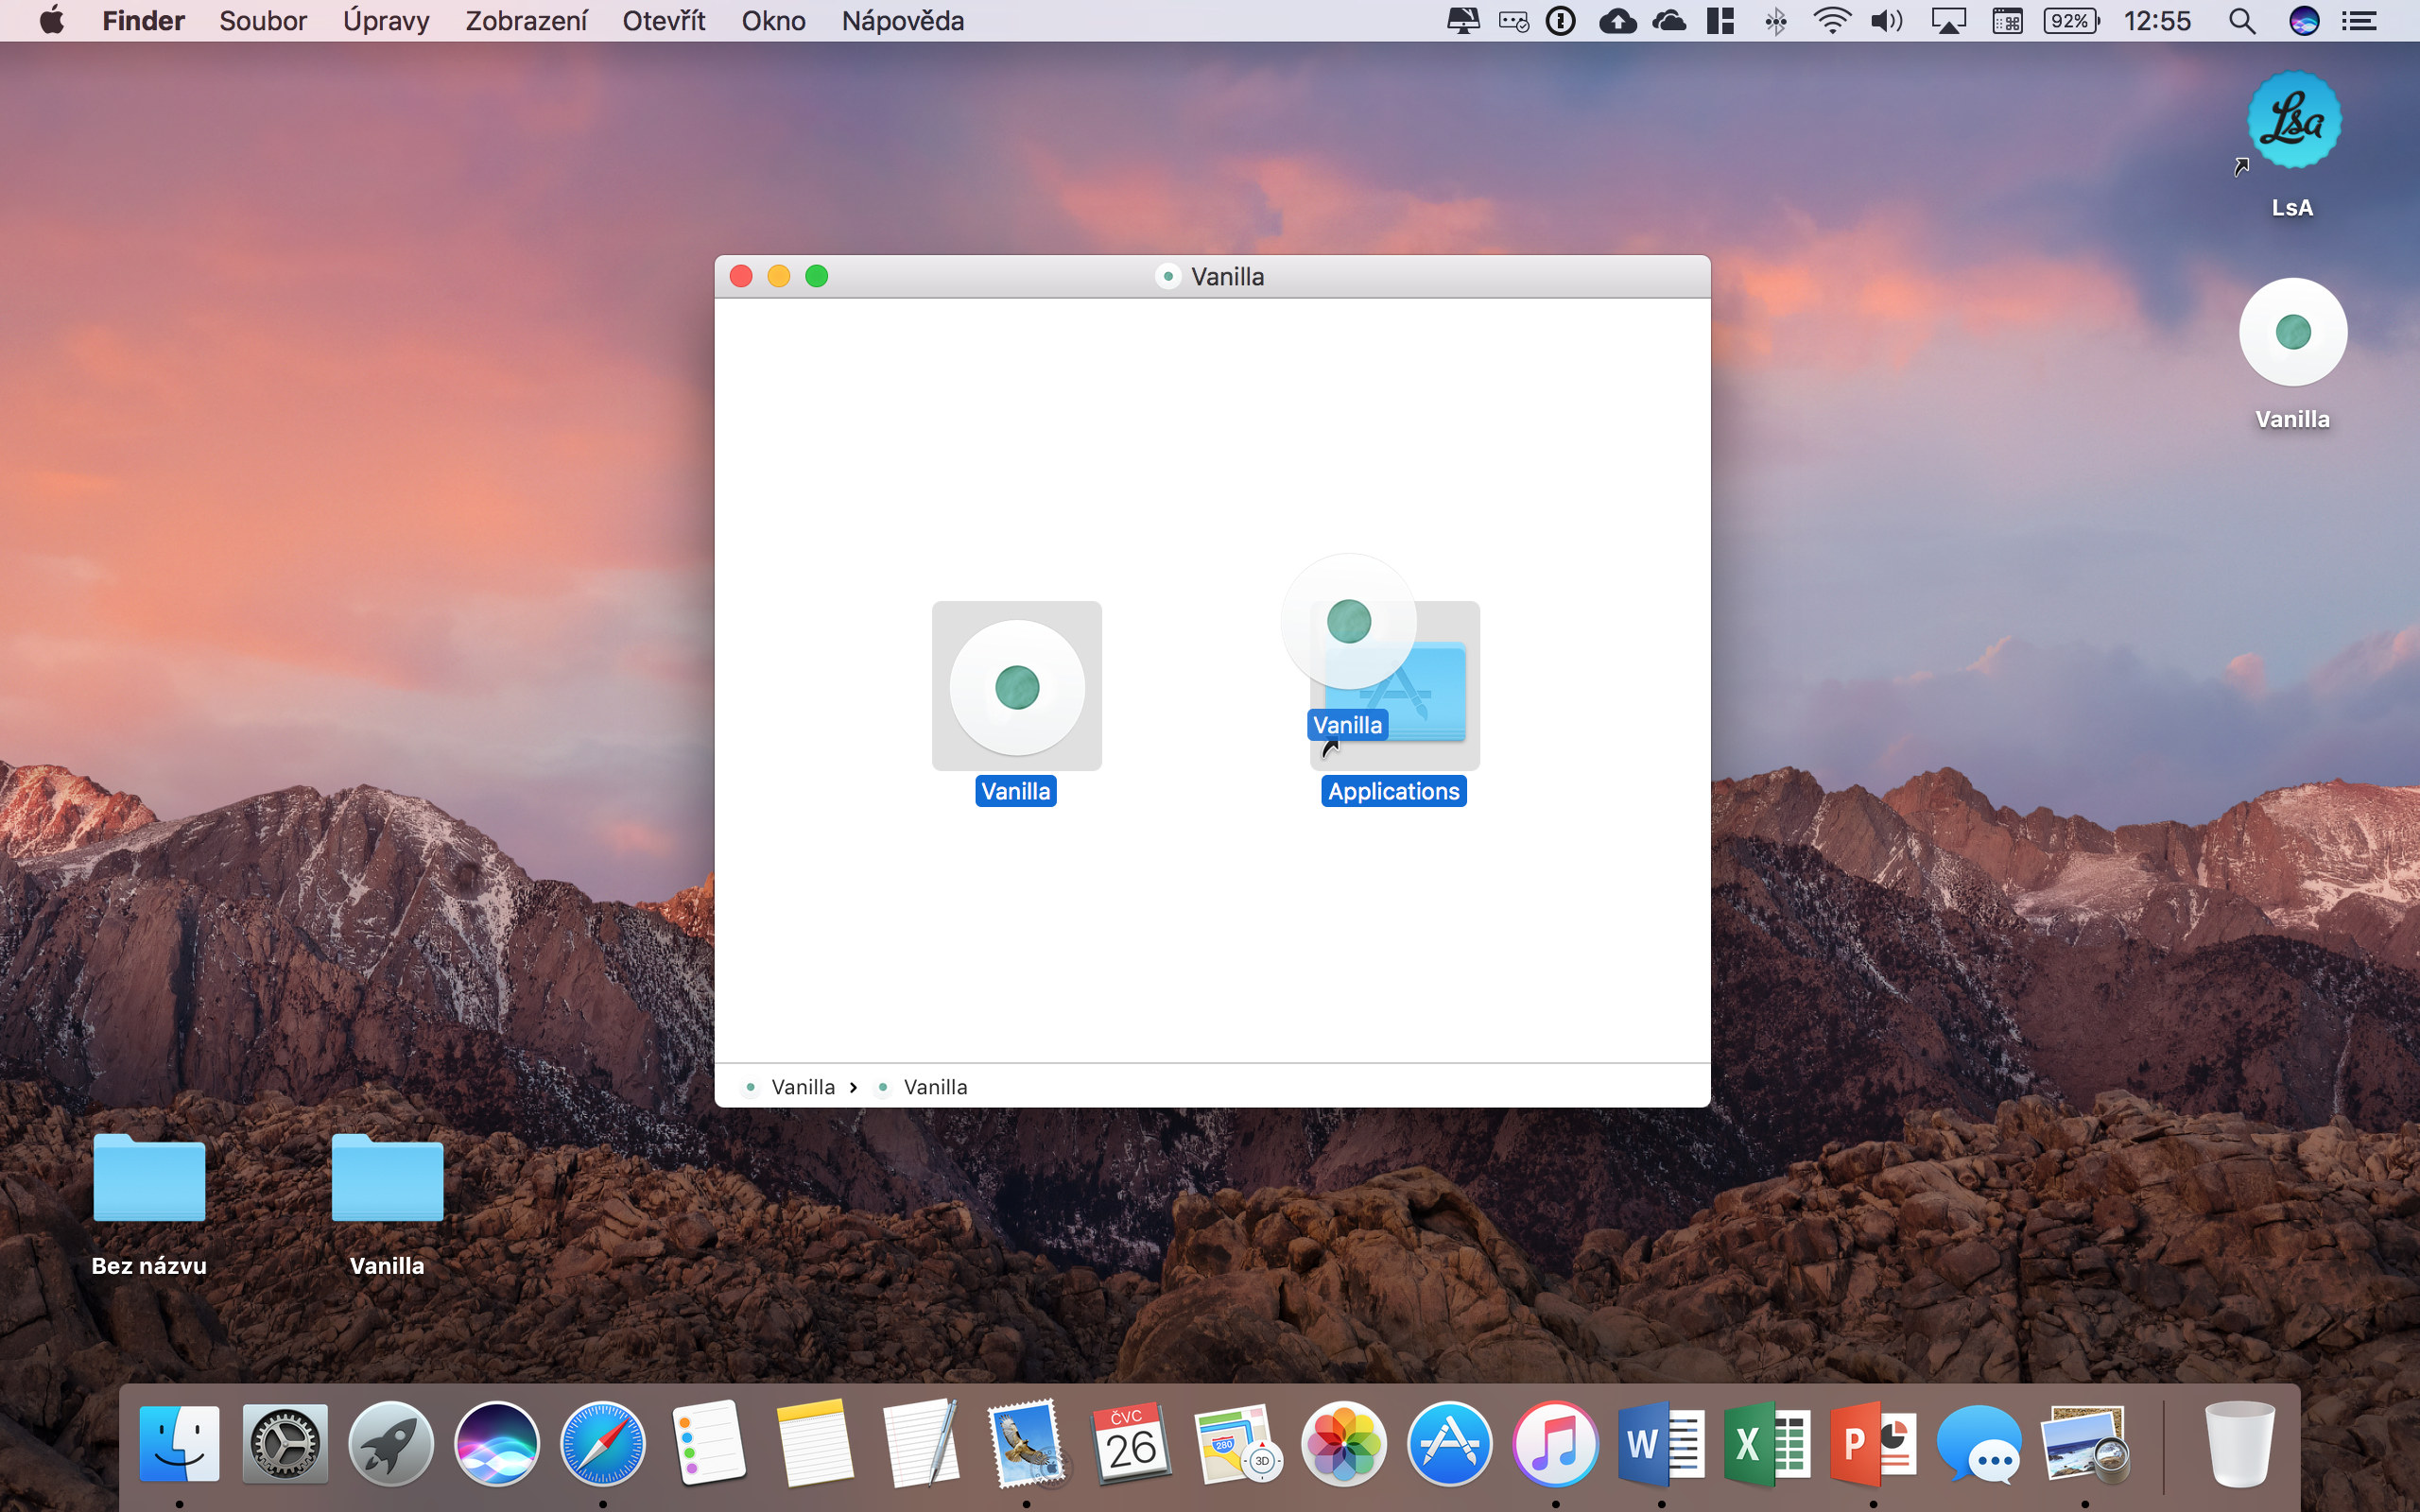
Task: Click the Vanilla app icon in window
Action: tap(1016, 687)
